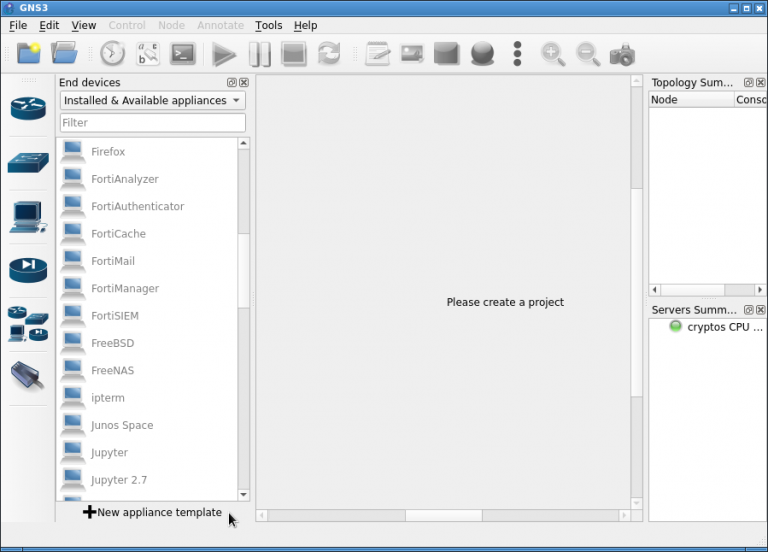Zoom in with the magnifier plus icon
Screen dimensions: 768x552
(552, 54)
